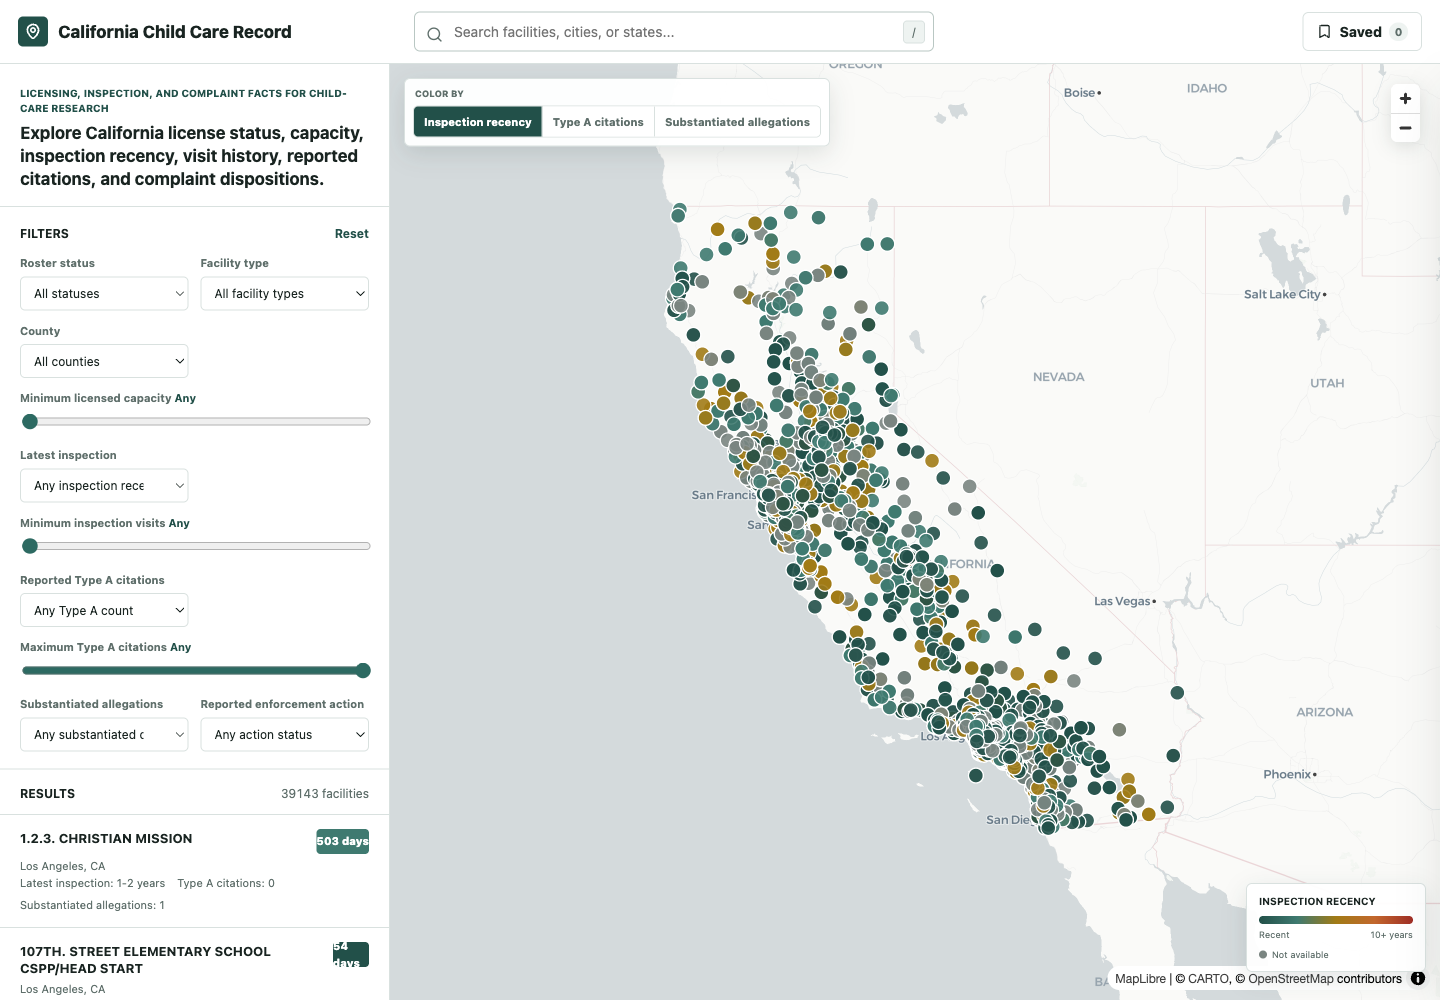Click the Salt Lake City map label

[x=1283, y=294]
